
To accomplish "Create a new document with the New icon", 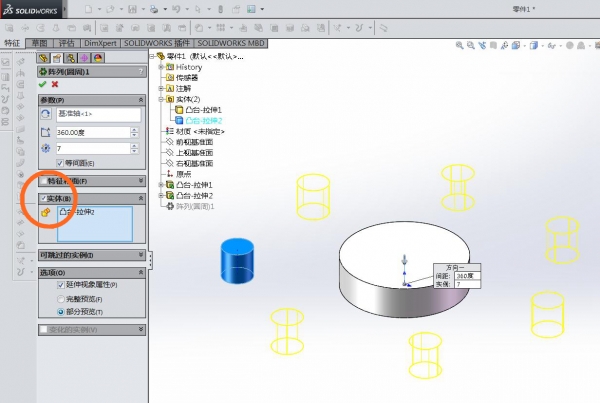I will (x=88, y=9).
